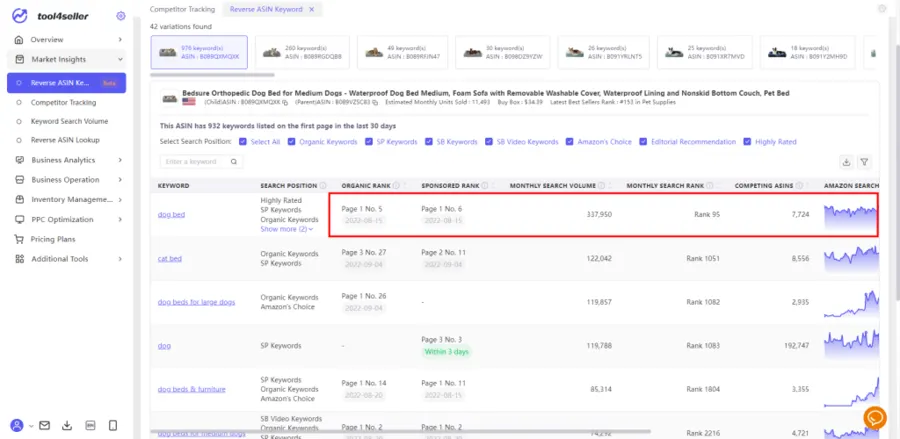Uncheck Editorial Recommendation filter

pyautogui.click(x=643, y=142)
